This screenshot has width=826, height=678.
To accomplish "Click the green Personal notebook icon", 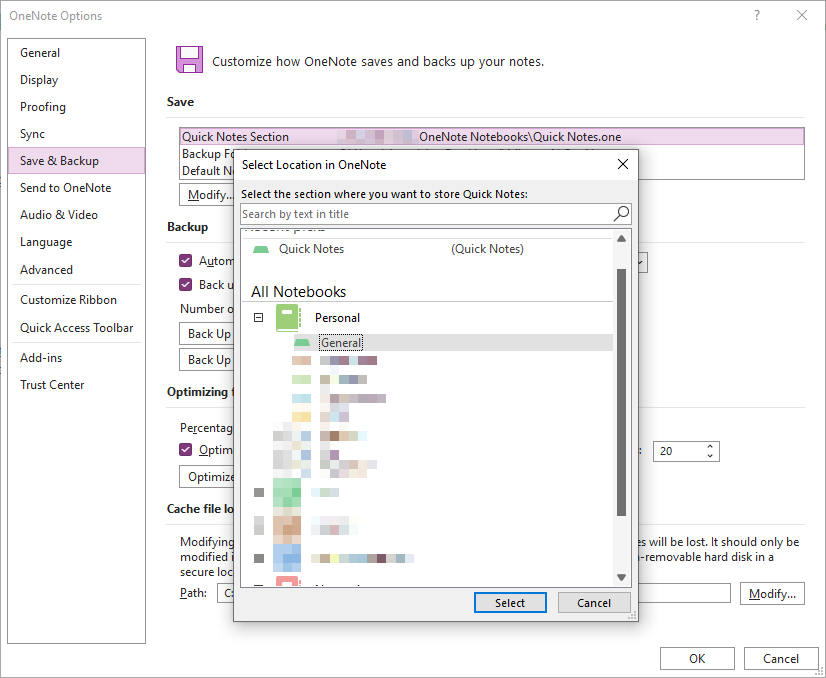I will click(x=288, y=318).
